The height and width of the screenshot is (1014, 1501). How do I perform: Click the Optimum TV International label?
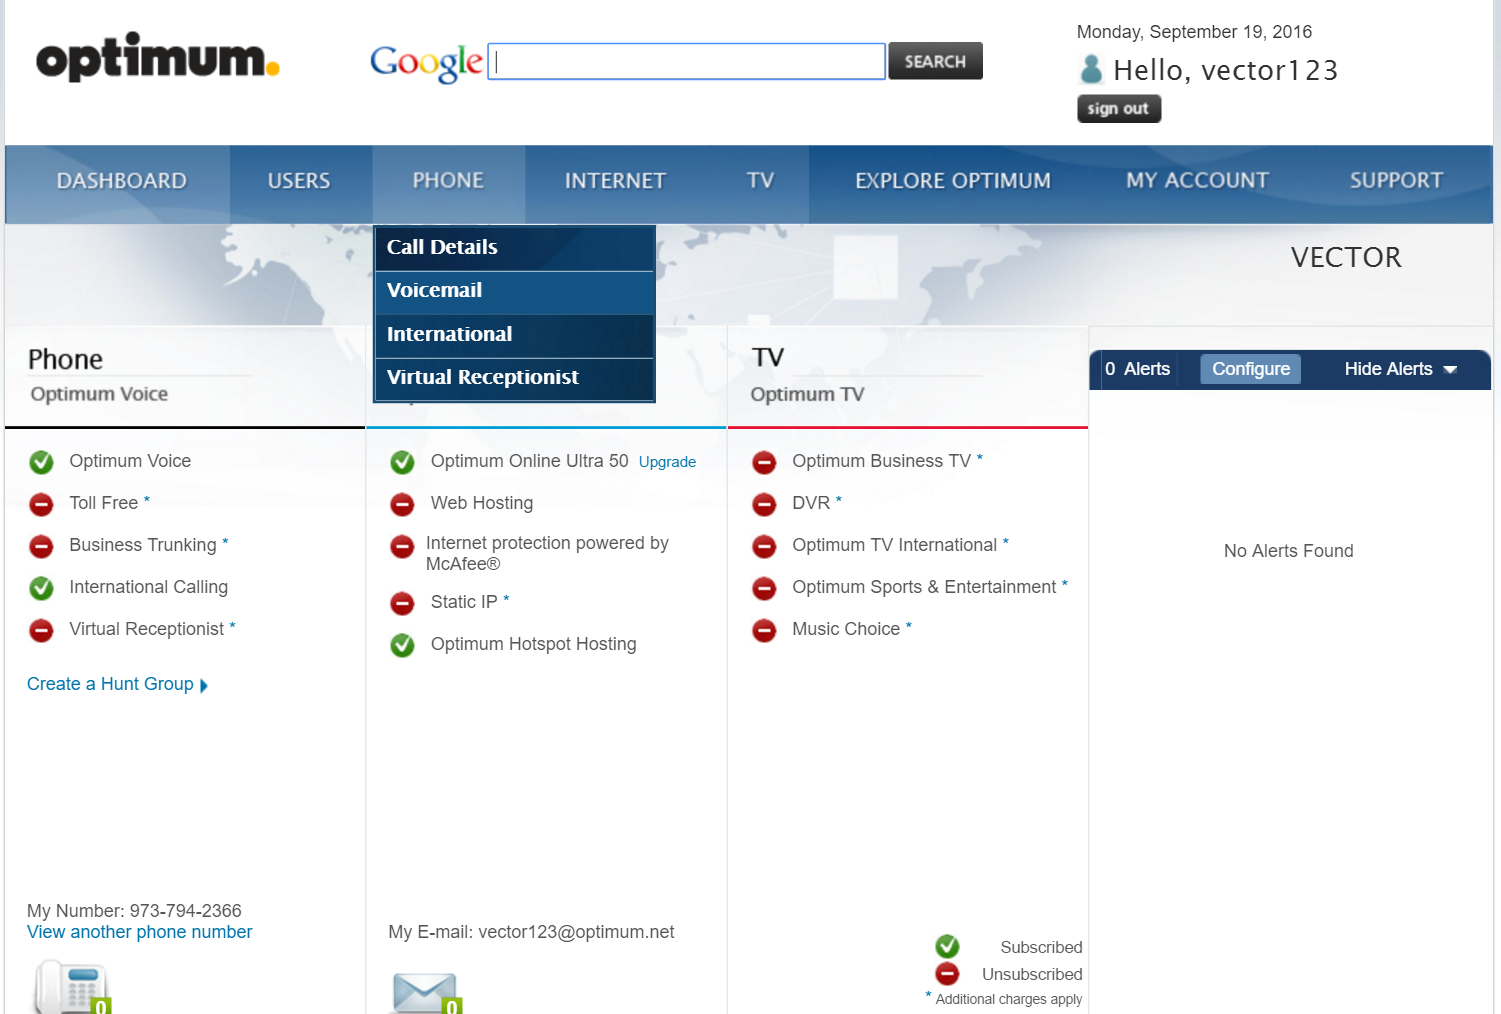[x=894, y=545]
